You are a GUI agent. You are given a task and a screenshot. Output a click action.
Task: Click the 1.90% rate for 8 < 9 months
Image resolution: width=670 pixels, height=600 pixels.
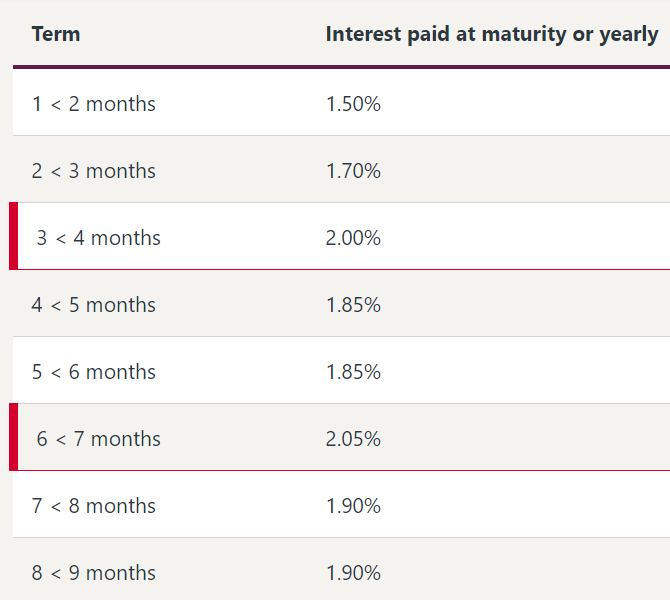point(353,573)
